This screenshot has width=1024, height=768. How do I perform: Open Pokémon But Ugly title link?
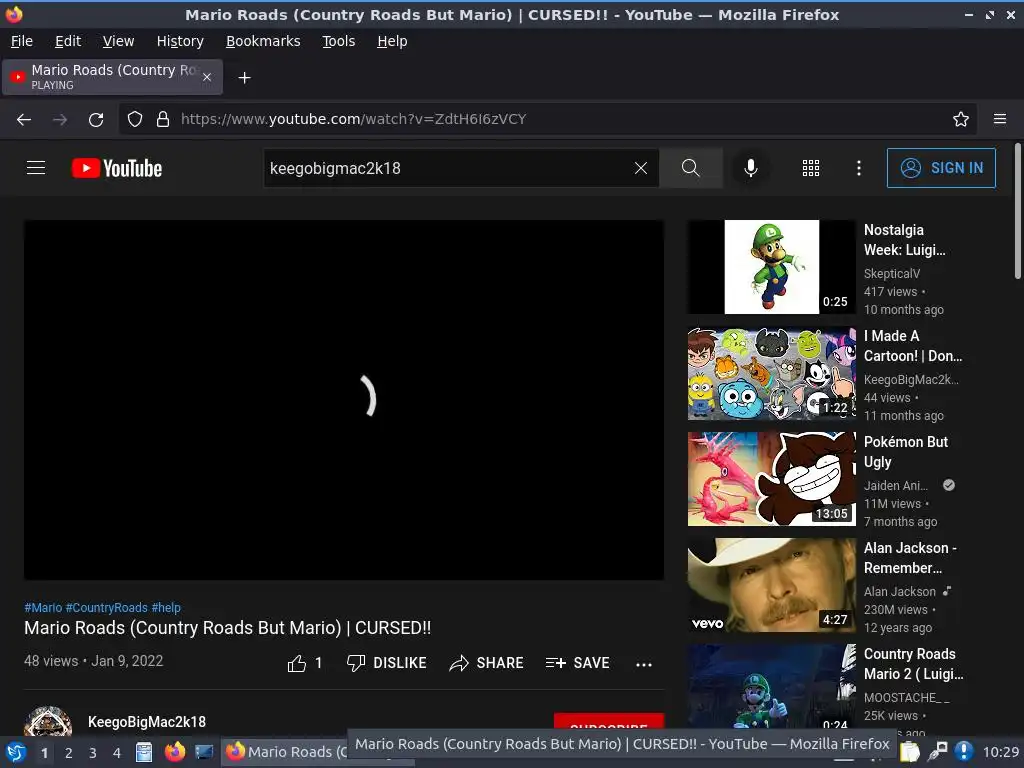coord(906,452)
